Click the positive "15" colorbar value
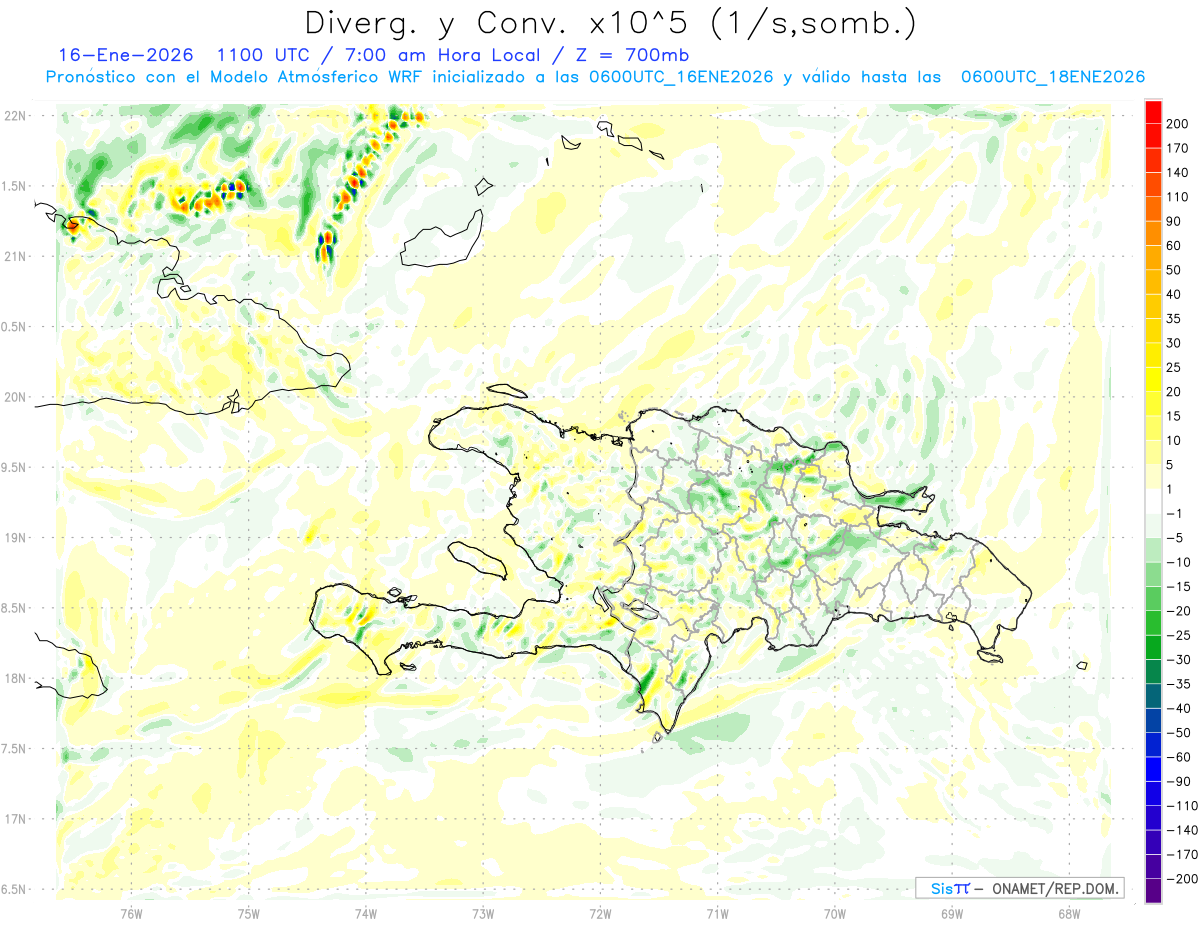1200x927 pixels. [x=1175, y=416]
